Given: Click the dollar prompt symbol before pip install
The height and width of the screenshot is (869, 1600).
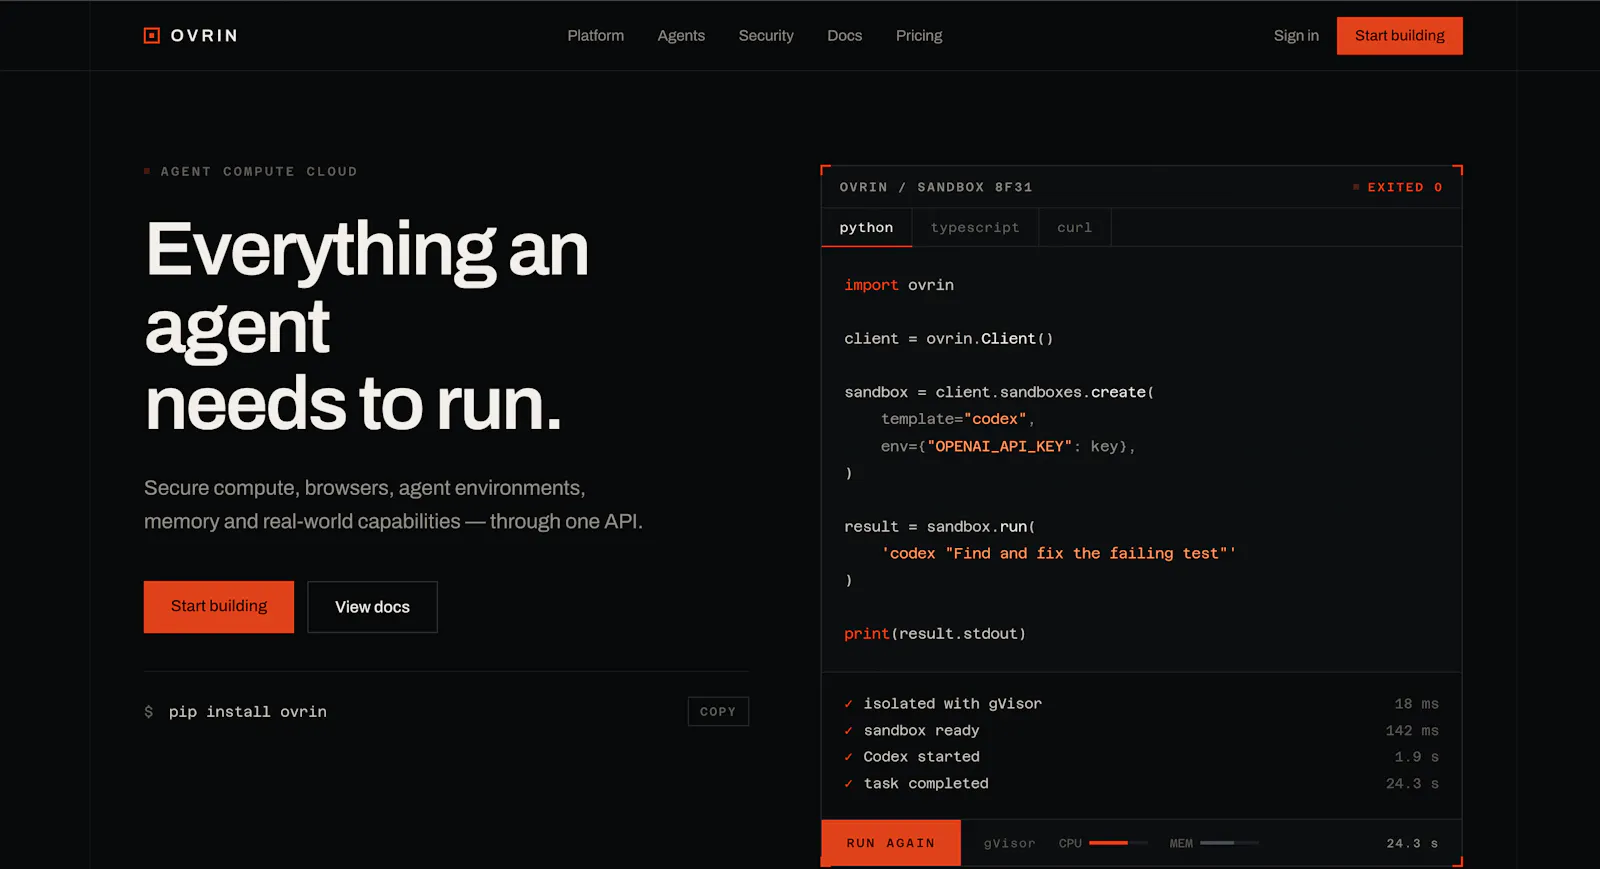Looking at the screenshot, I should (x=149, y=712).
